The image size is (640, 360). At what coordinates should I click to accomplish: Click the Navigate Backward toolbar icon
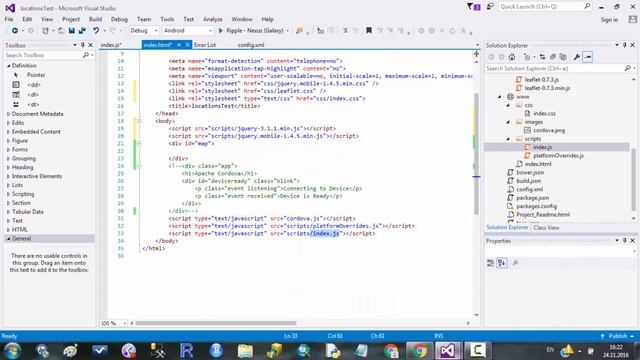tap(15, 31)
